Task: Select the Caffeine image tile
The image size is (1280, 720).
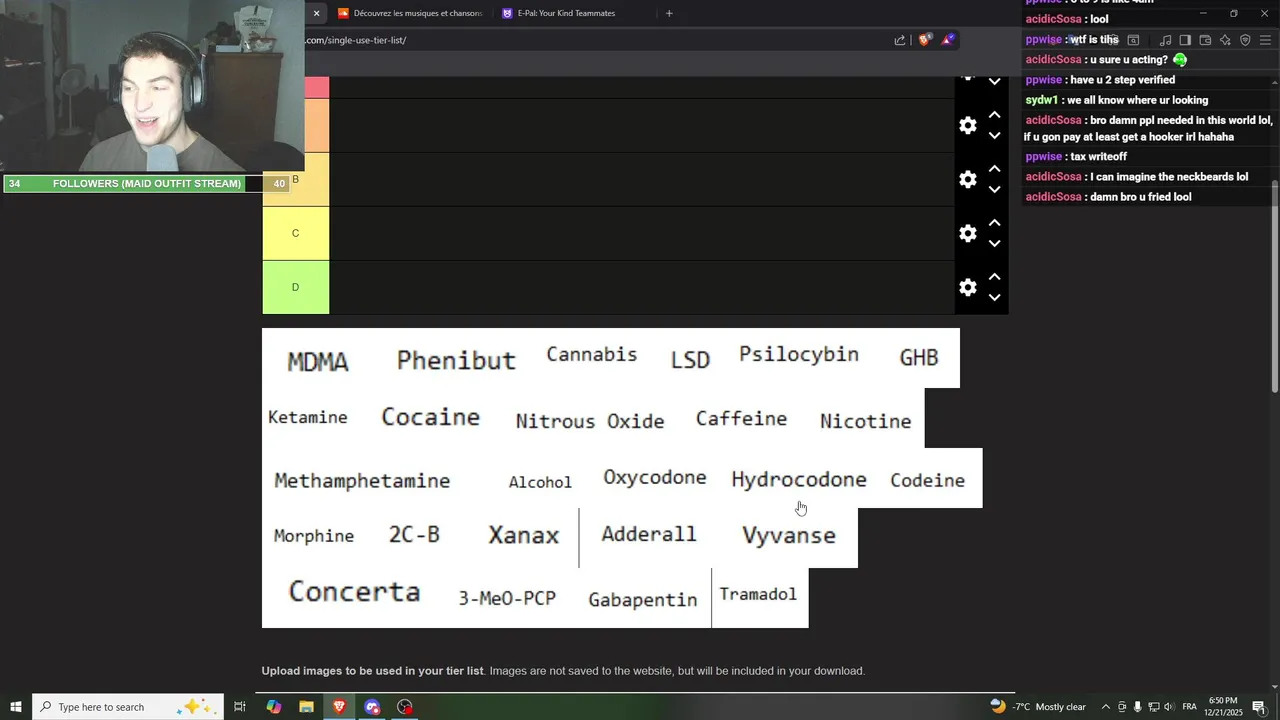Action: point(741,419)
